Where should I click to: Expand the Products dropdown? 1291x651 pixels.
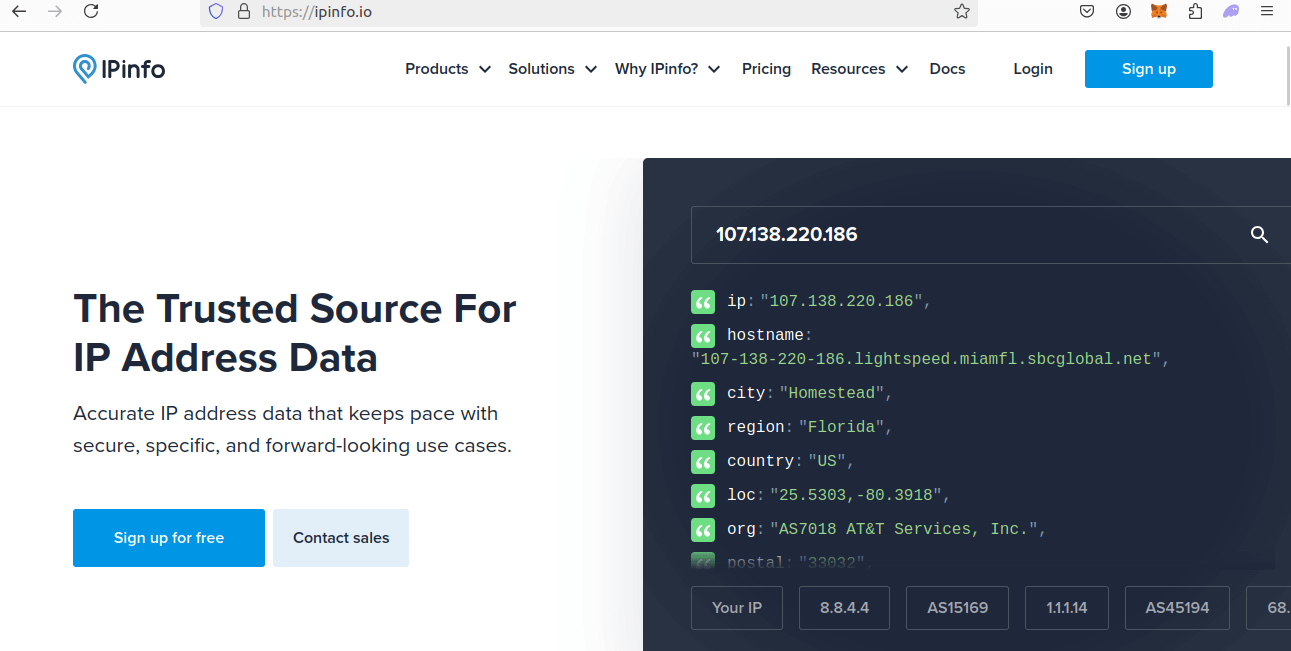[x=447, y=69]
